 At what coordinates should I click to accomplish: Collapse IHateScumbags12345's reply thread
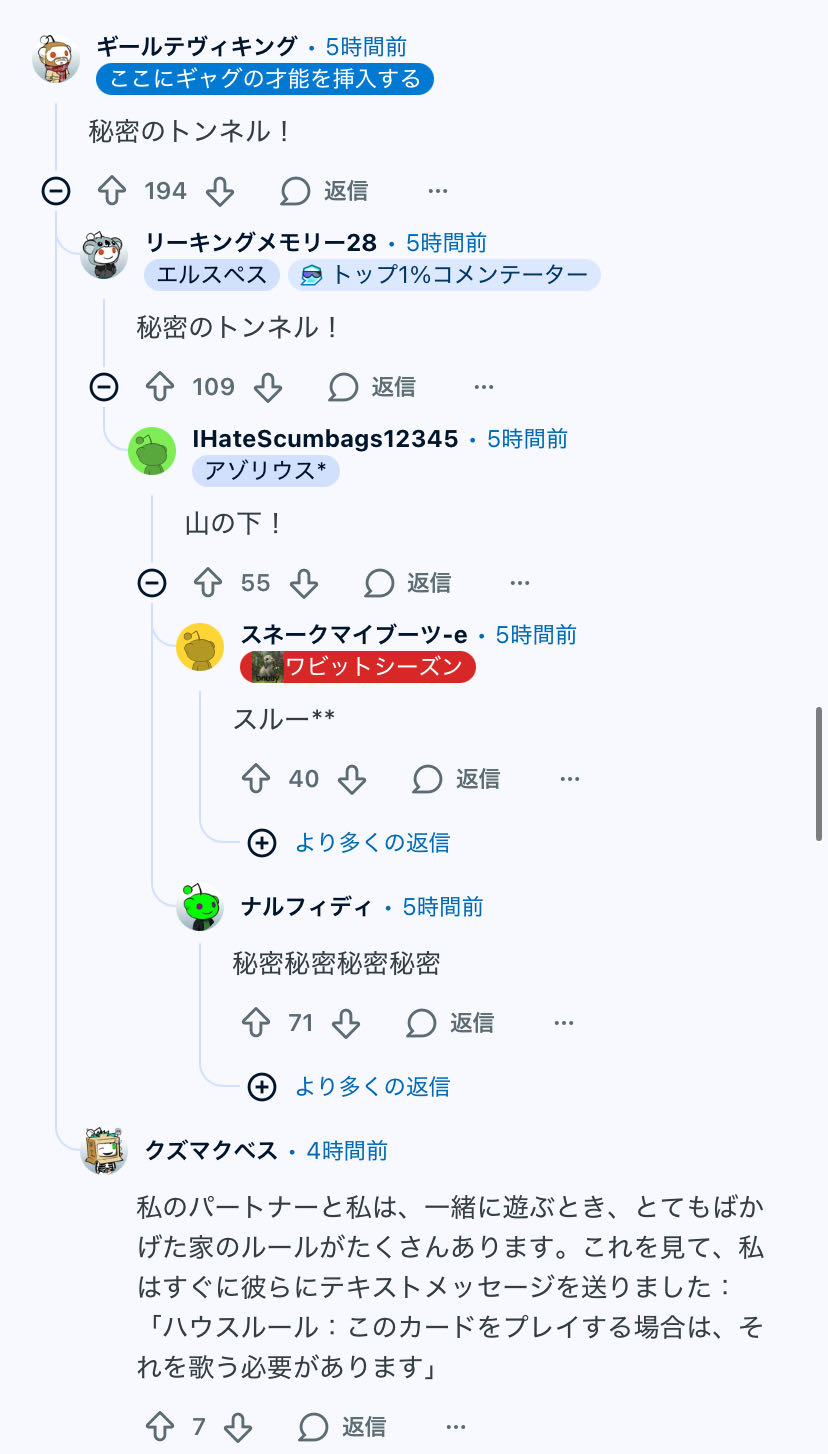click(152, 583)
